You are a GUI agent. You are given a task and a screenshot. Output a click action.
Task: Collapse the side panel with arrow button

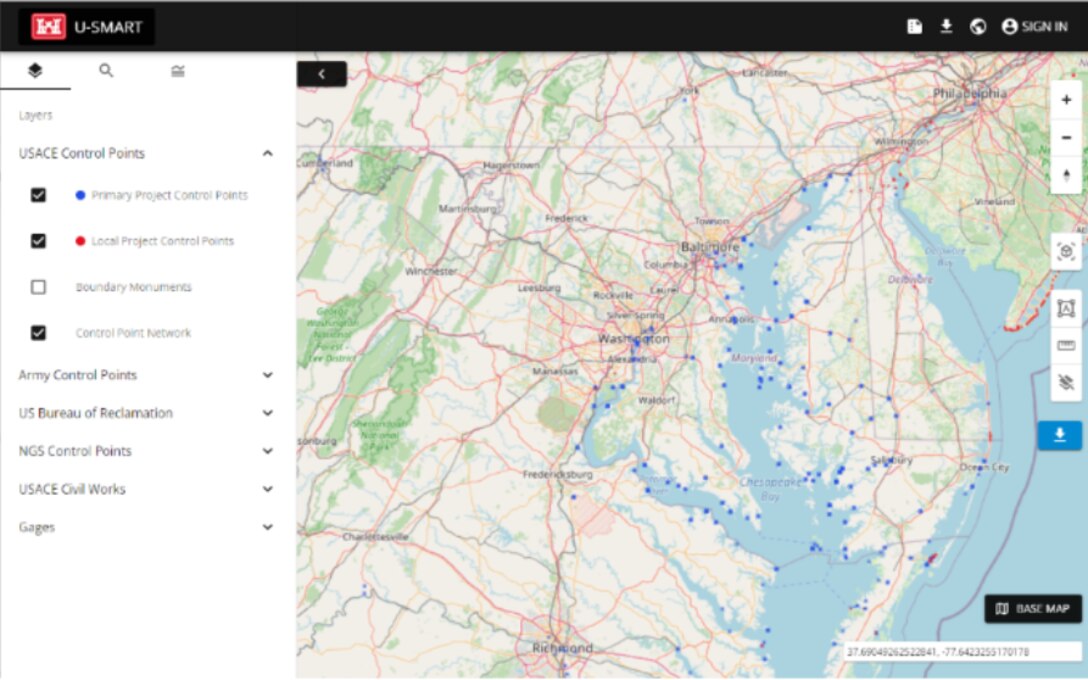[321, 74]
